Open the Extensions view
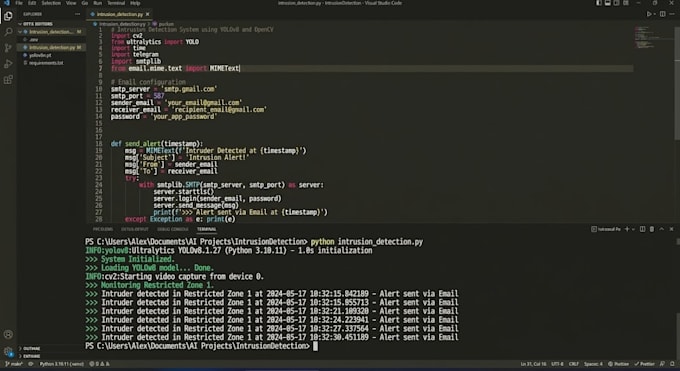Screen dimensions: 680x371 pos(8,80)
